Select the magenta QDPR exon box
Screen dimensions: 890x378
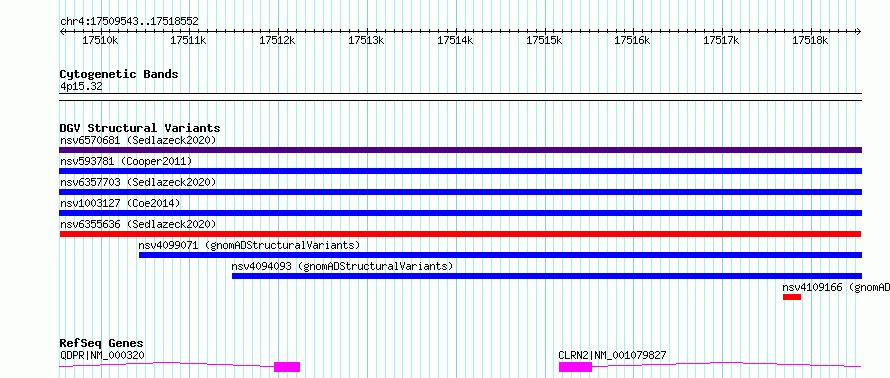pos(287,367)
